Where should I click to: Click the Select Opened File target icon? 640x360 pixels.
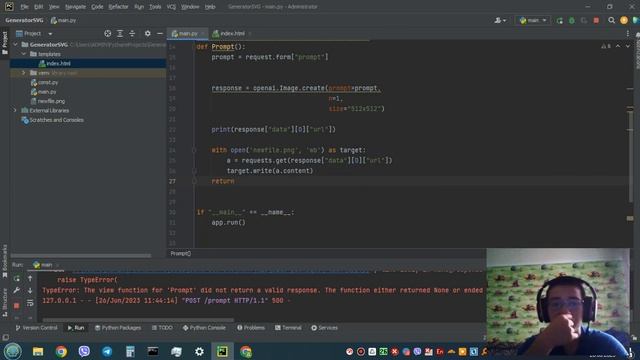click(x=107, y=33)
